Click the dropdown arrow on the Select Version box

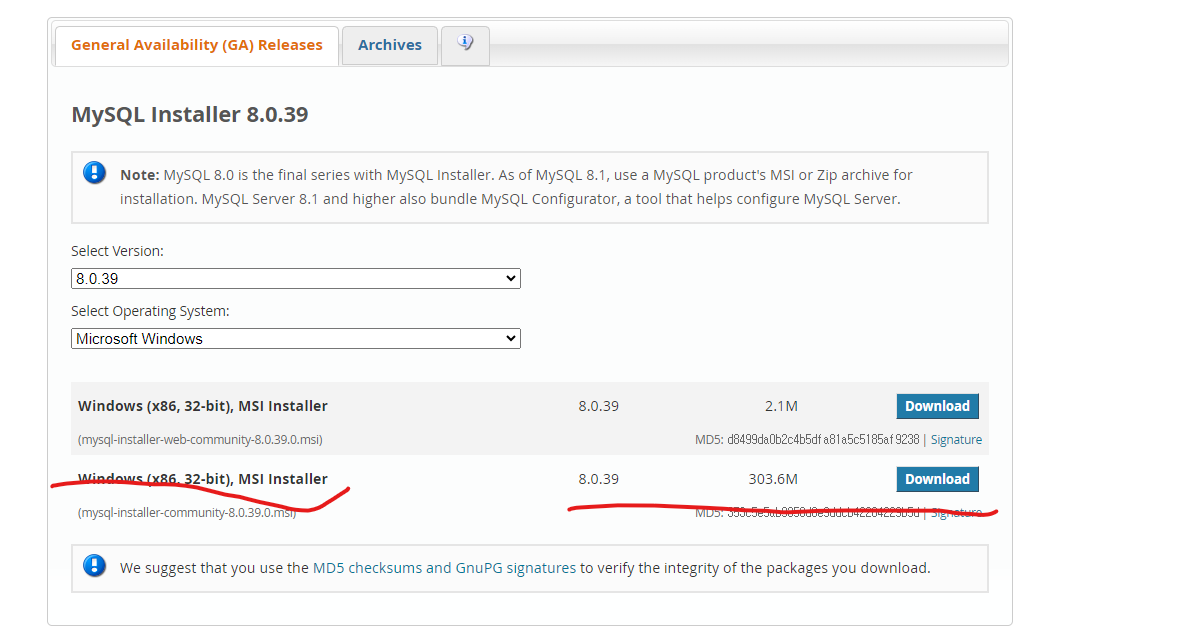(x=511, y=278)
